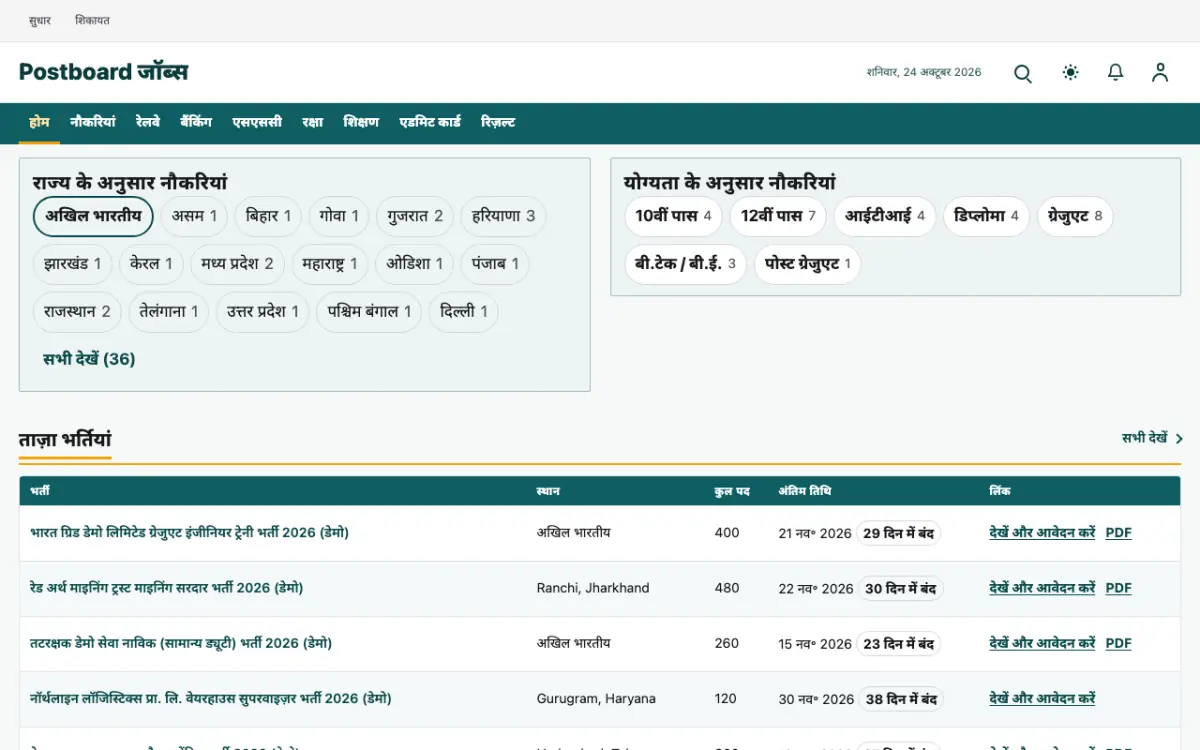
Task: Filter jobs by 10वीं पास qualification
Action: click(673, 216)
